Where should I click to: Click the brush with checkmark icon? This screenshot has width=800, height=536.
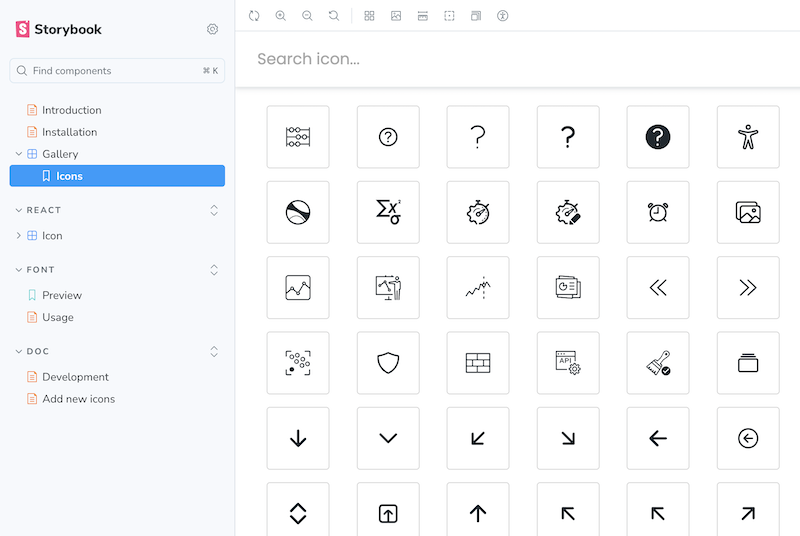pos(658,363)
